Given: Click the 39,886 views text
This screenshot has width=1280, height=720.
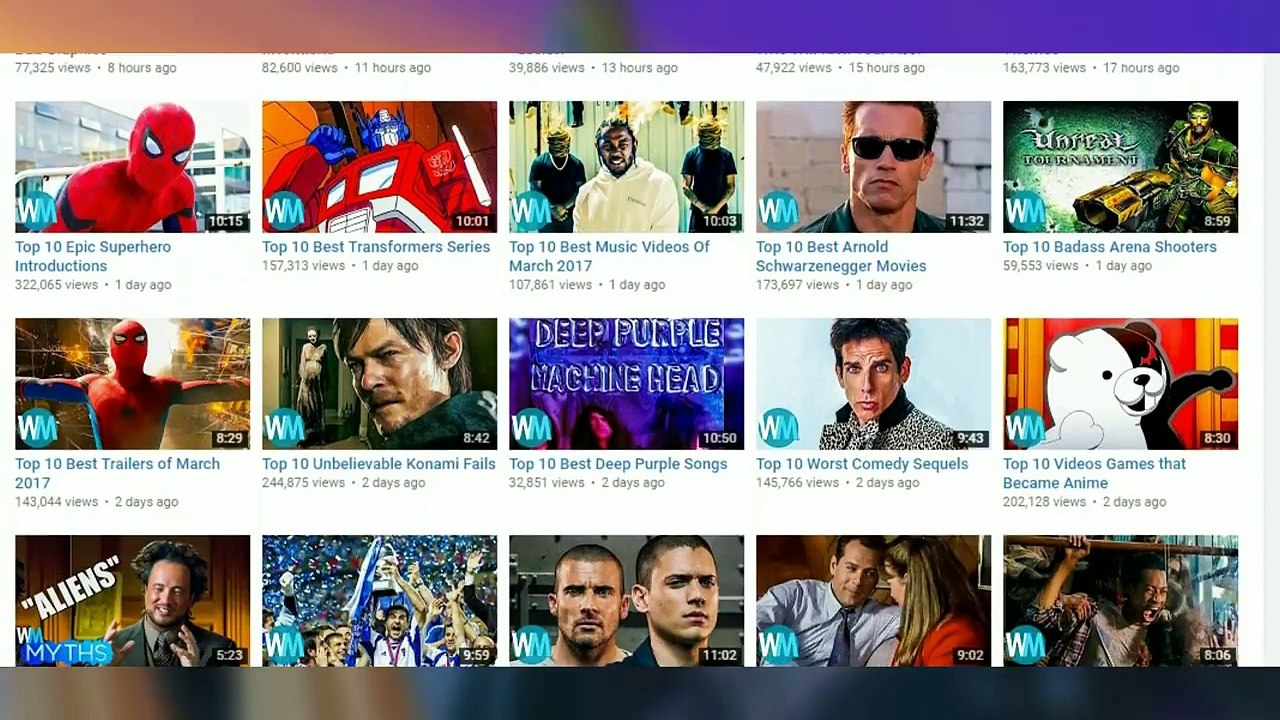Looking at the screenshot, I should click(547, 68).
